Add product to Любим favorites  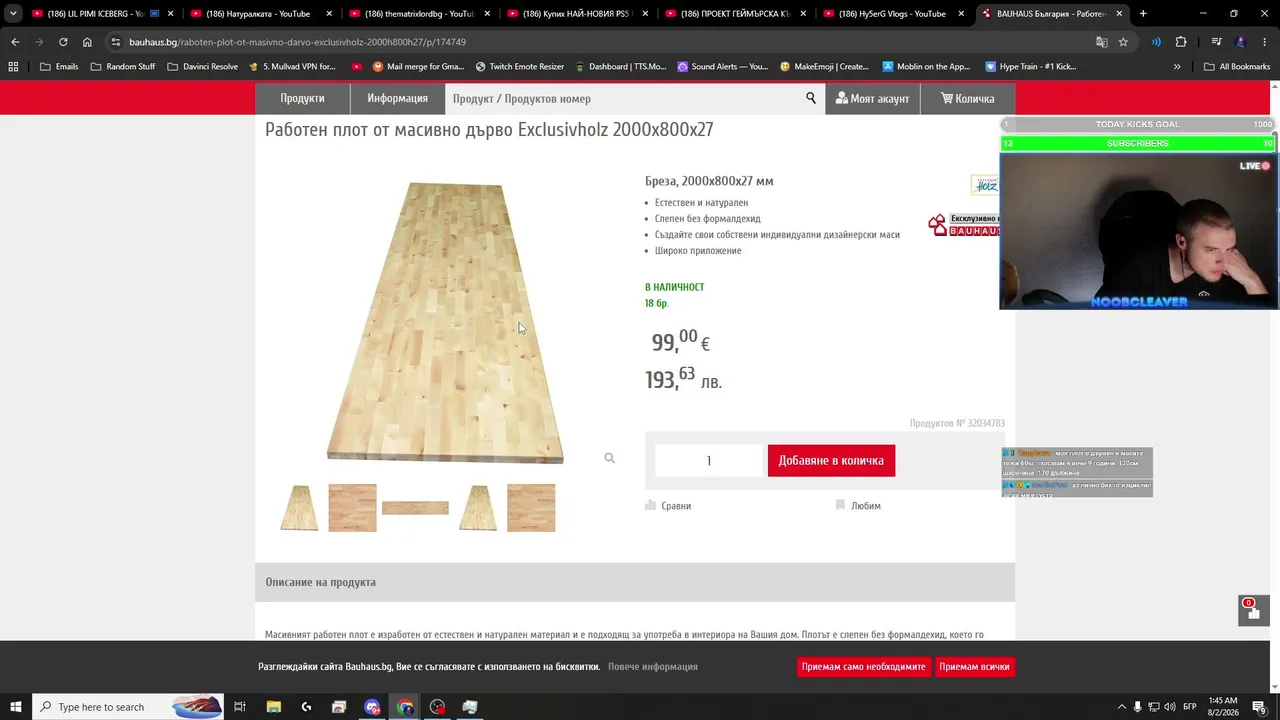coord(858,506)
